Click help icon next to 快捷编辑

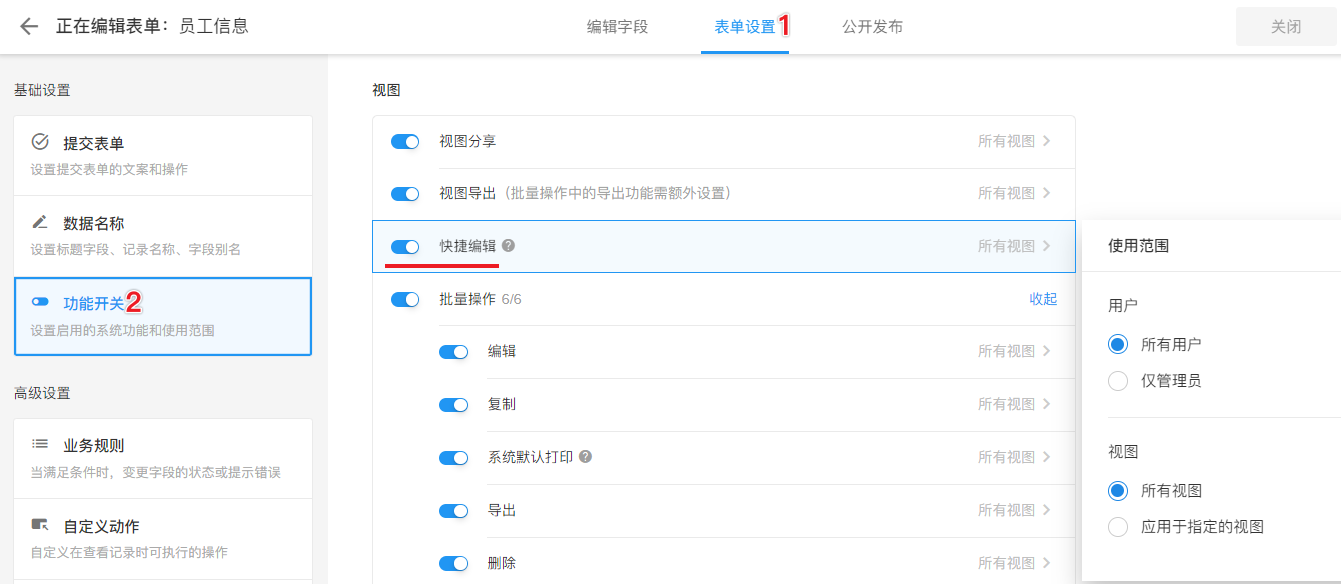click(509, 245)
